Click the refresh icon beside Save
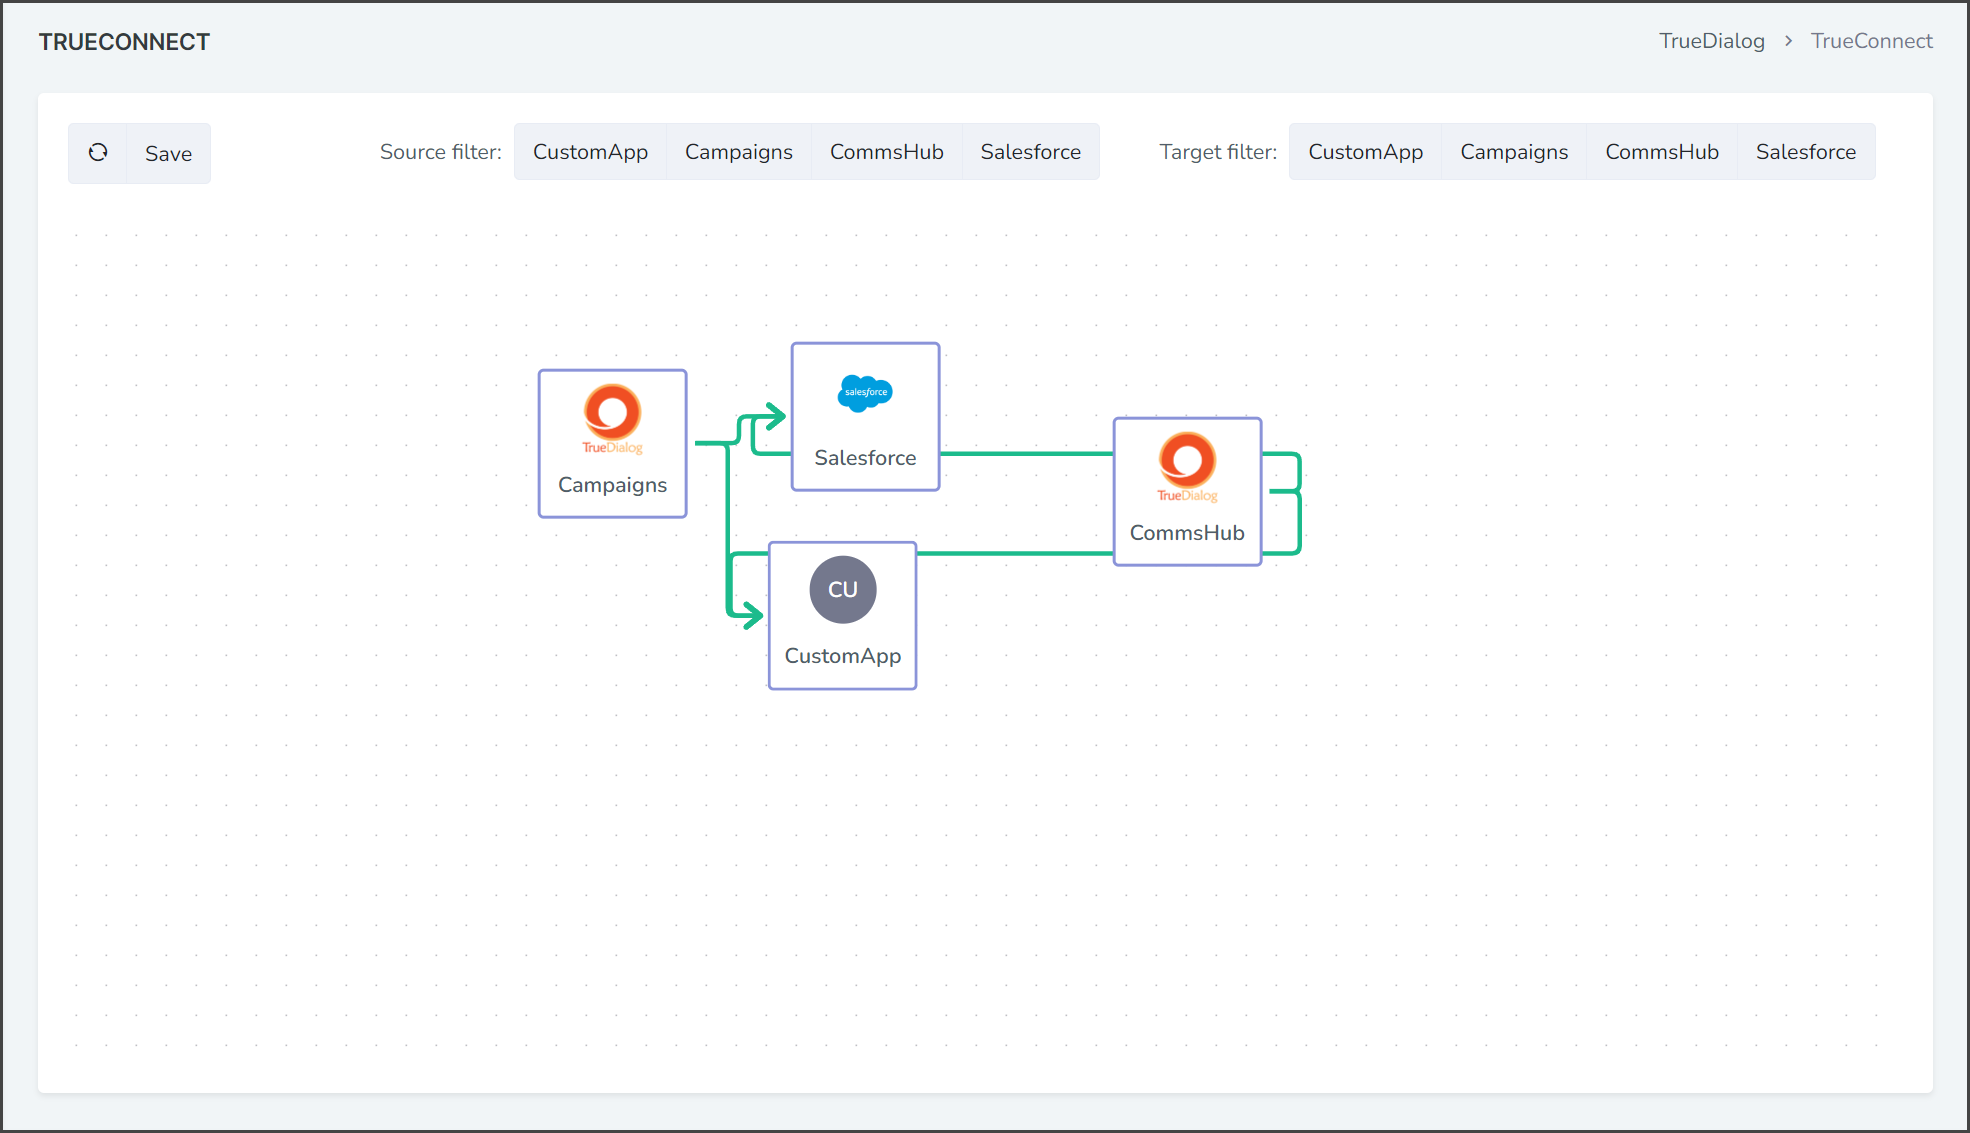Viewport: 1970px width, 1133px height. coord(98,153)
